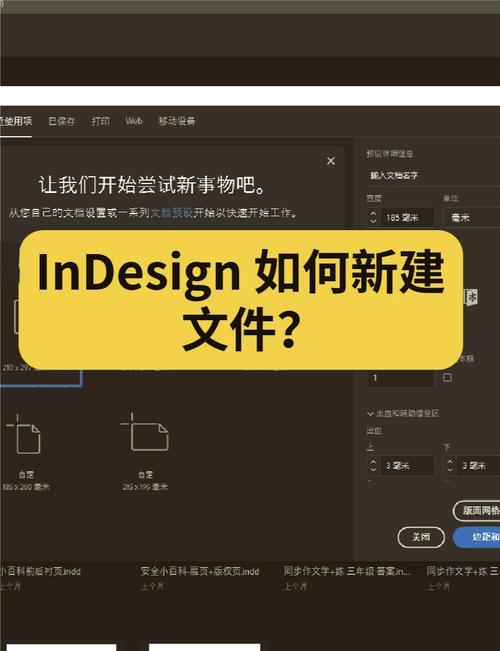Click the 关闭 button
500x651 pixels.
tap(421, 537)
